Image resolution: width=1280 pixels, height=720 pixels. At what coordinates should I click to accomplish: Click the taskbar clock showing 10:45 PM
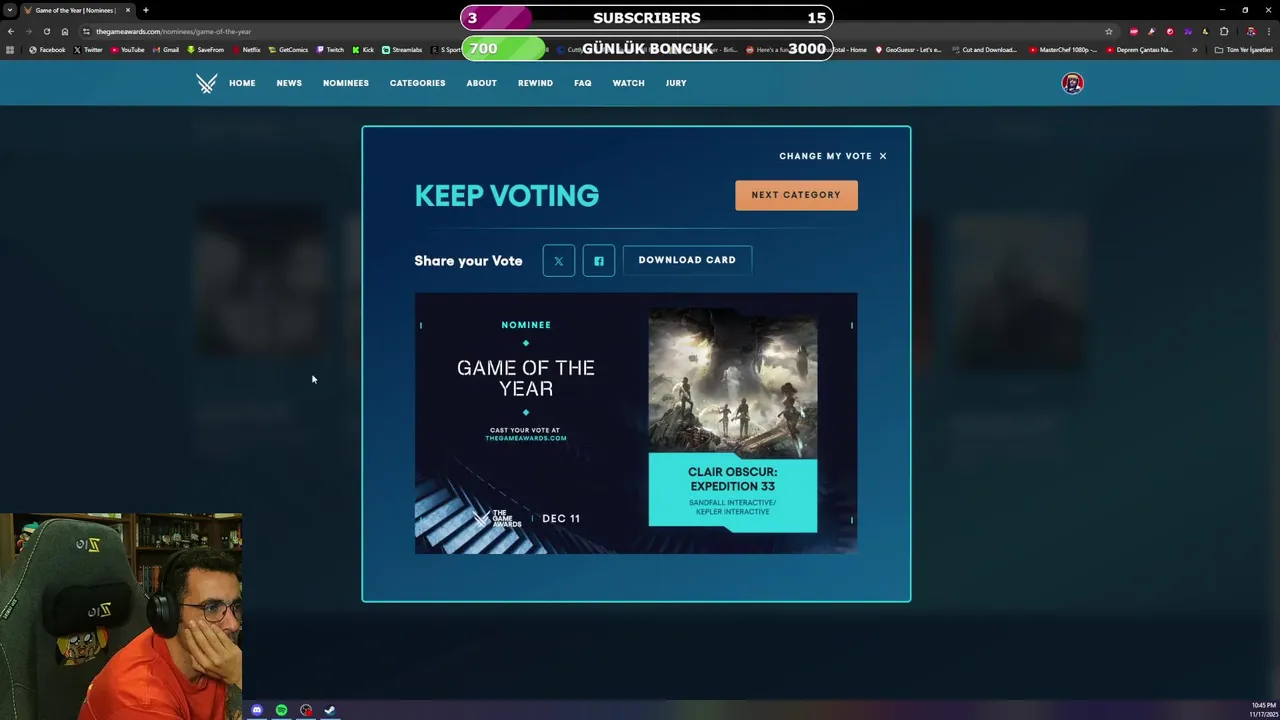coord(1263,708)
